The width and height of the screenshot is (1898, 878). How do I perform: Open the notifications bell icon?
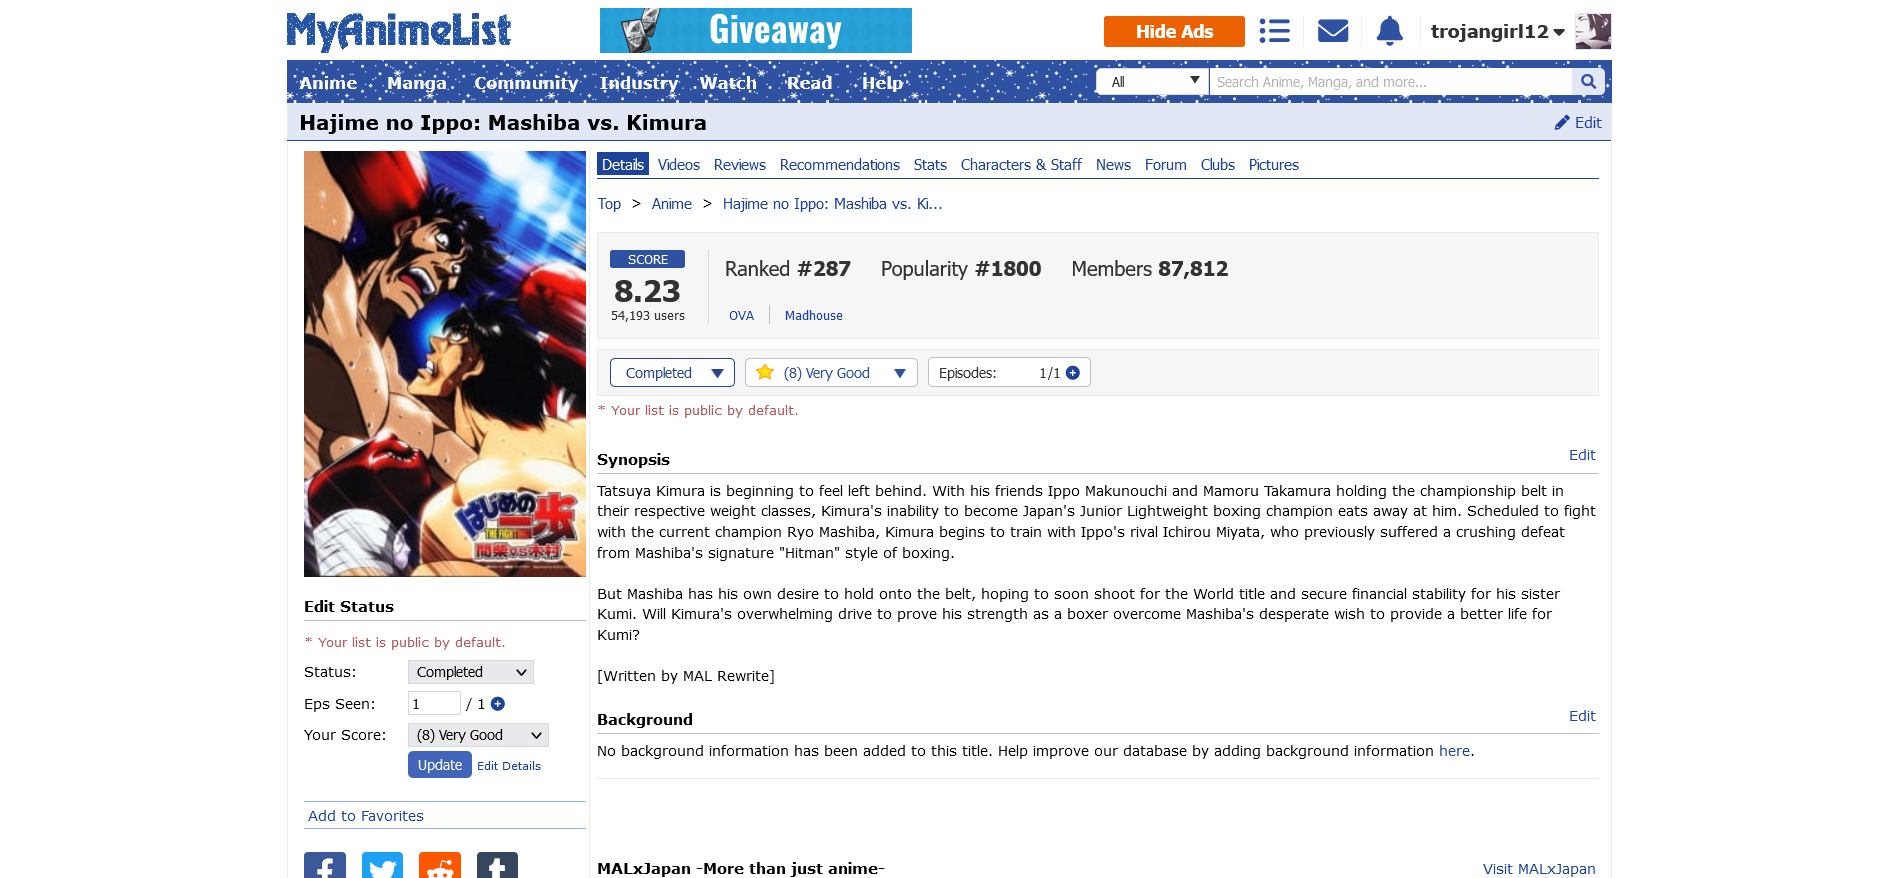pyautogui.click(x=1390, y=31)
